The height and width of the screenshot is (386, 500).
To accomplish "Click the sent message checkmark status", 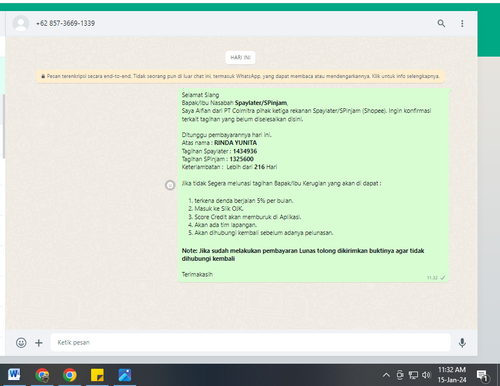I will point(443,278).
